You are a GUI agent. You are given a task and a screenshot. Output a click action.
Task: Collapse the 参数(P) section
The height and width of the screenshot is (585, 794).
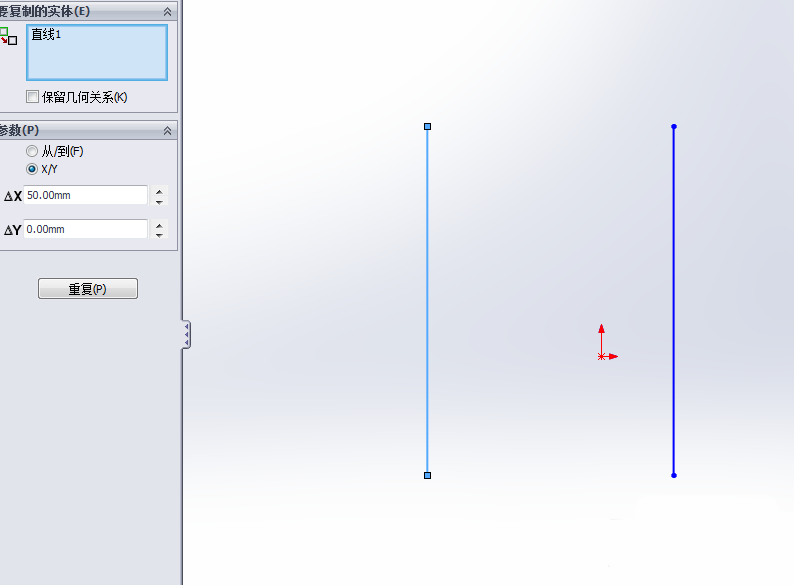pyautogui.click(x=167, y=131)
